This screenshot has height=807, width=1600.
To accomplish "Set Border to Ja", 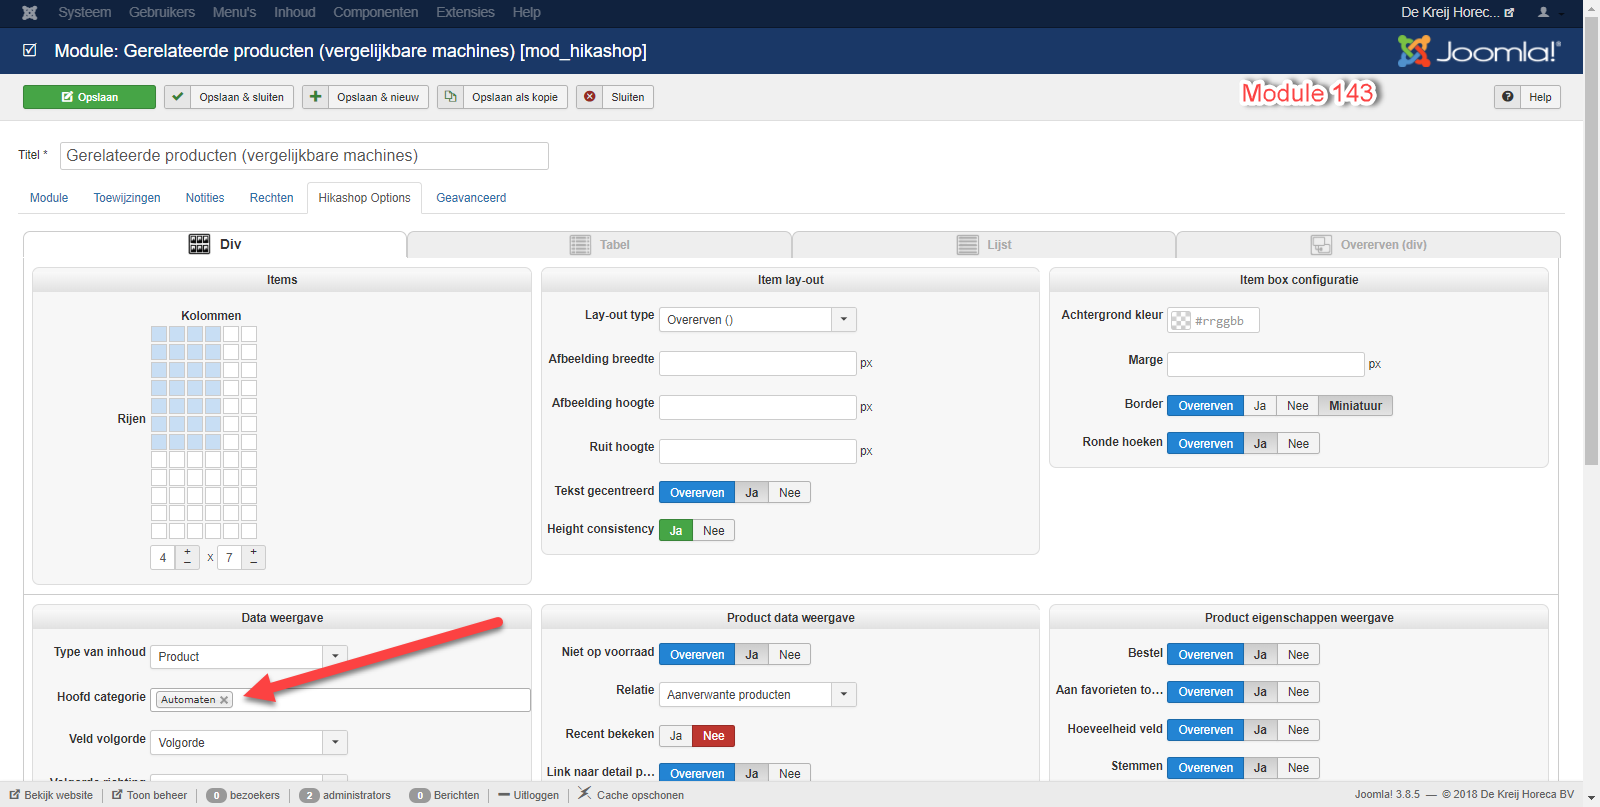I will coord(1260,406).
